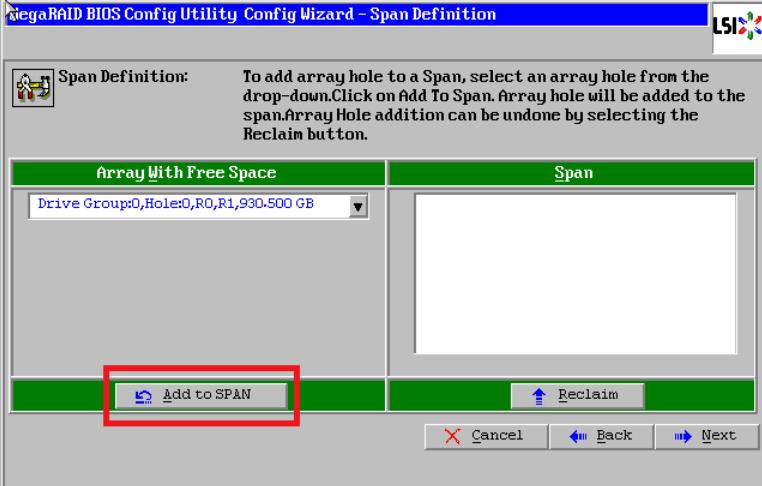Go Back to previous wizard step
The height and width of the screenshot is (486, 762).
click(601, 436)
